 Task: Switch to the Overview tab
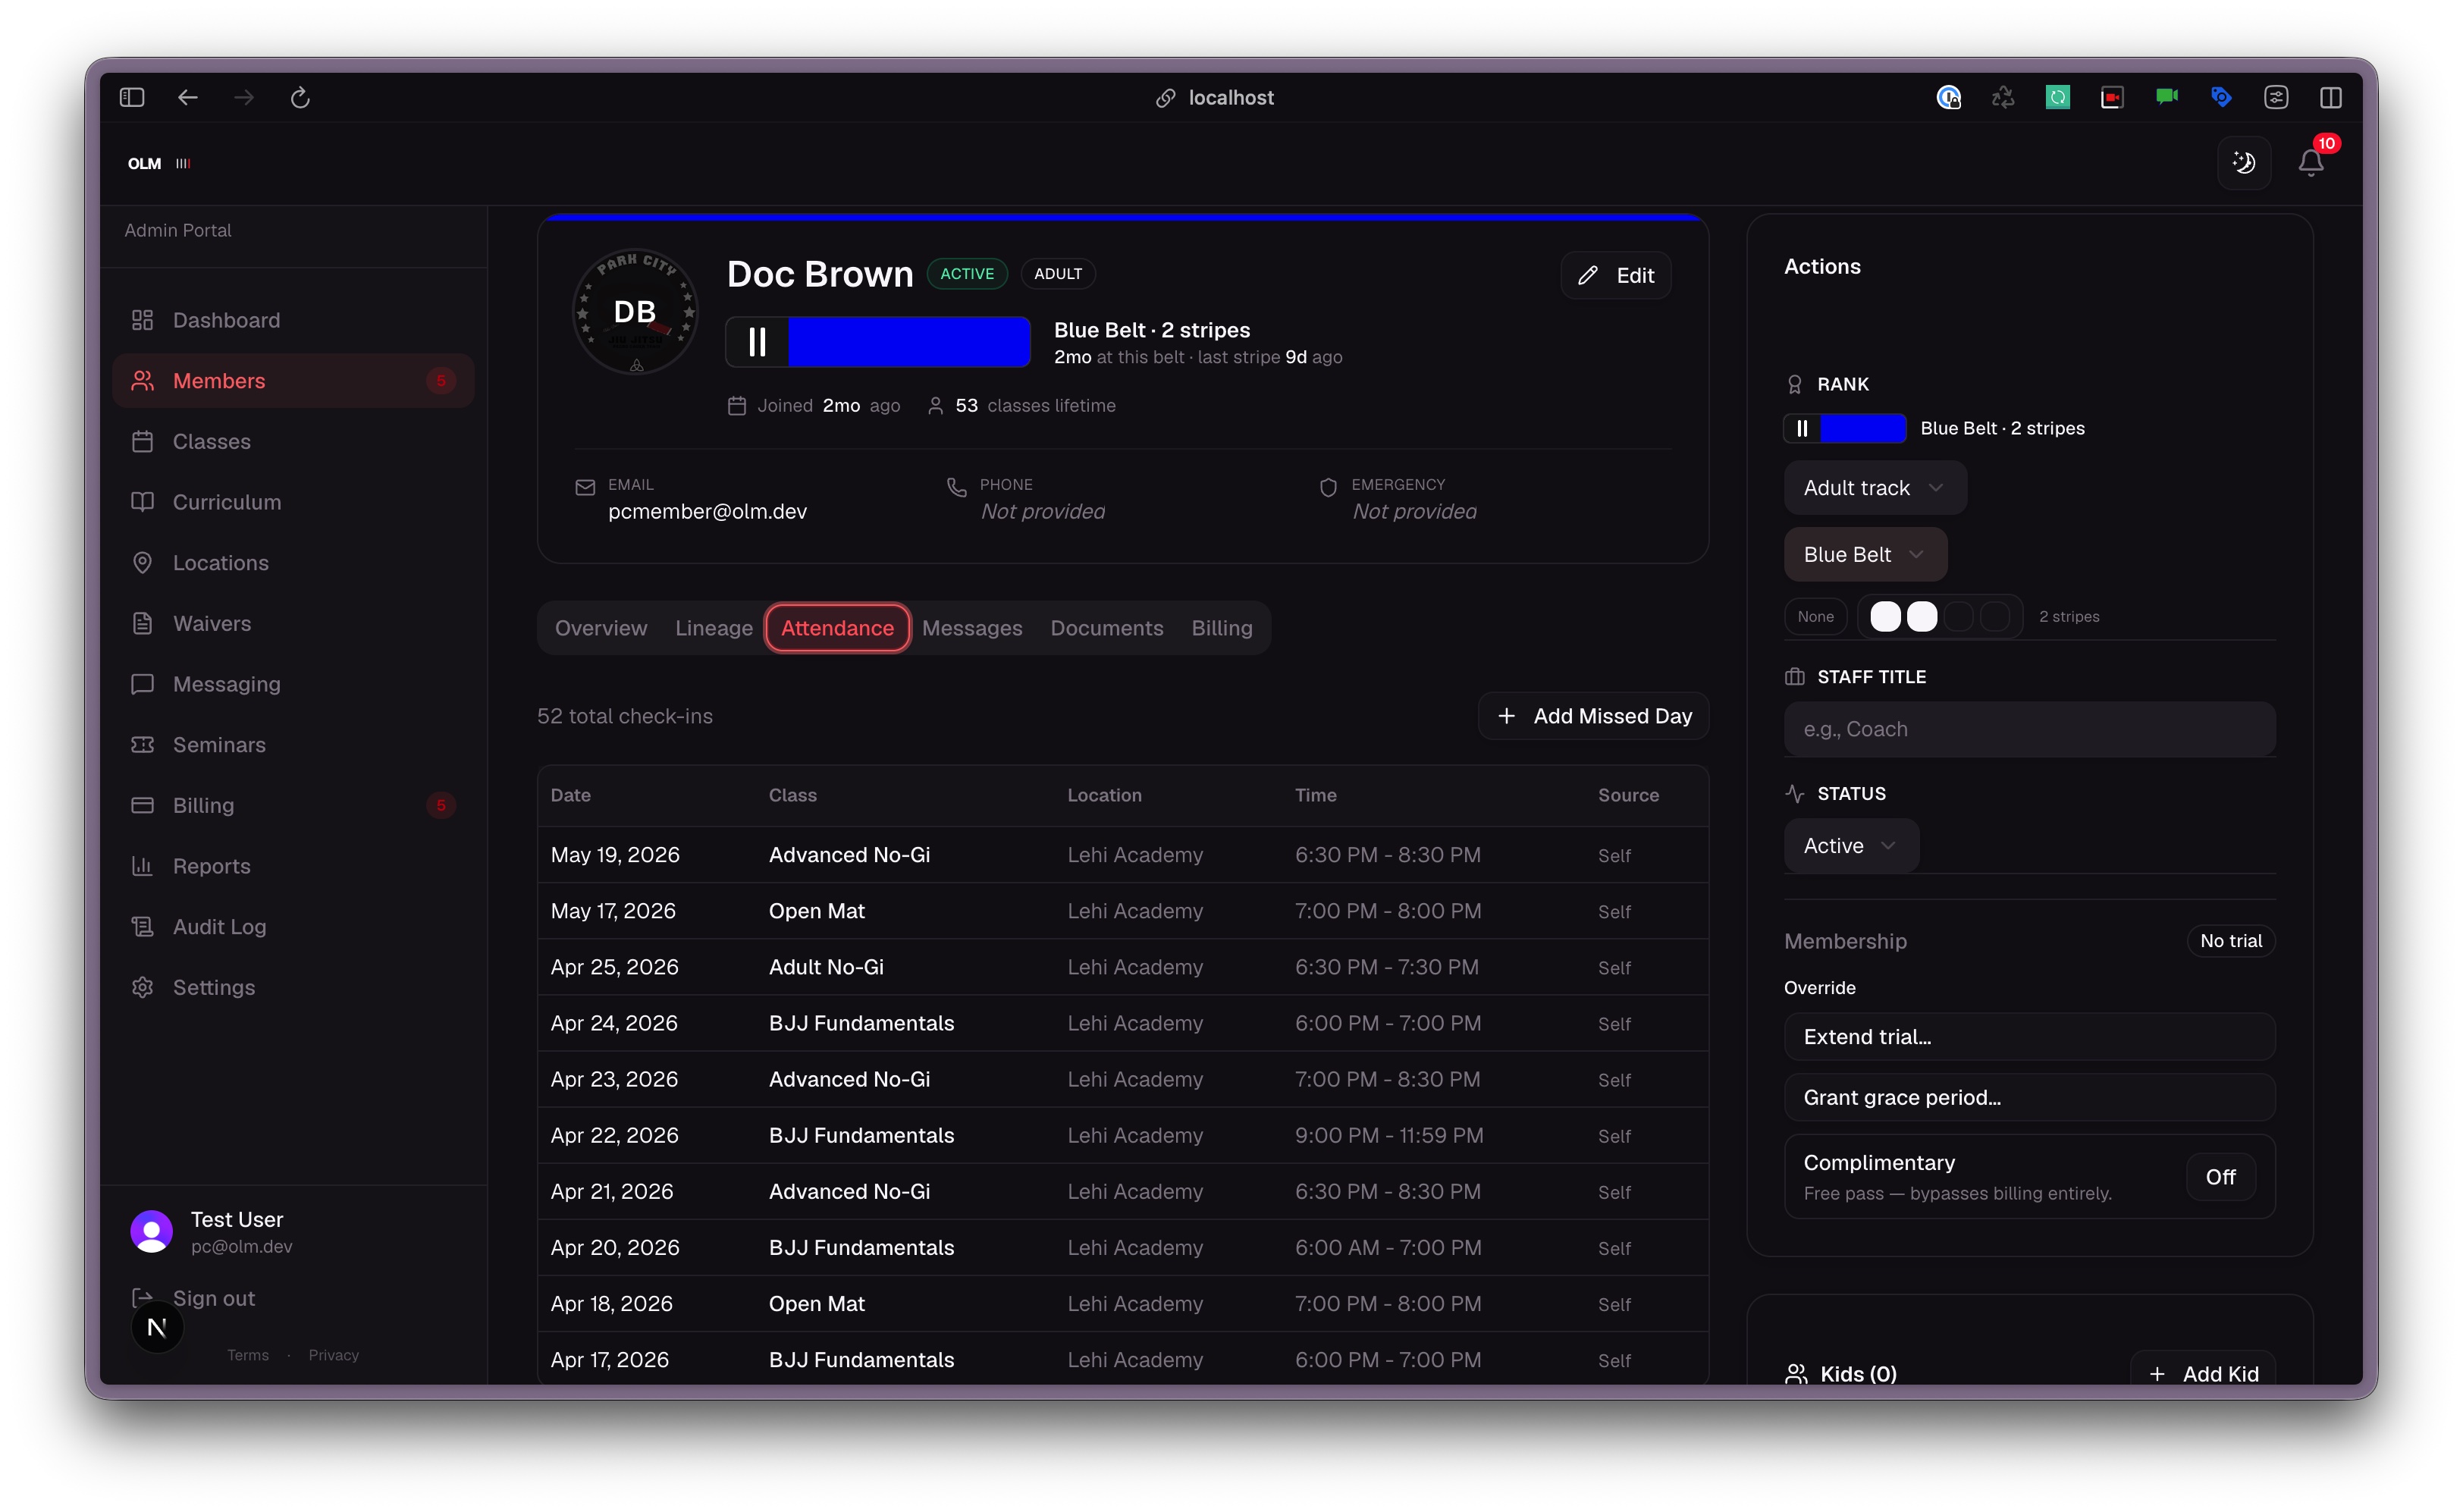601,628
